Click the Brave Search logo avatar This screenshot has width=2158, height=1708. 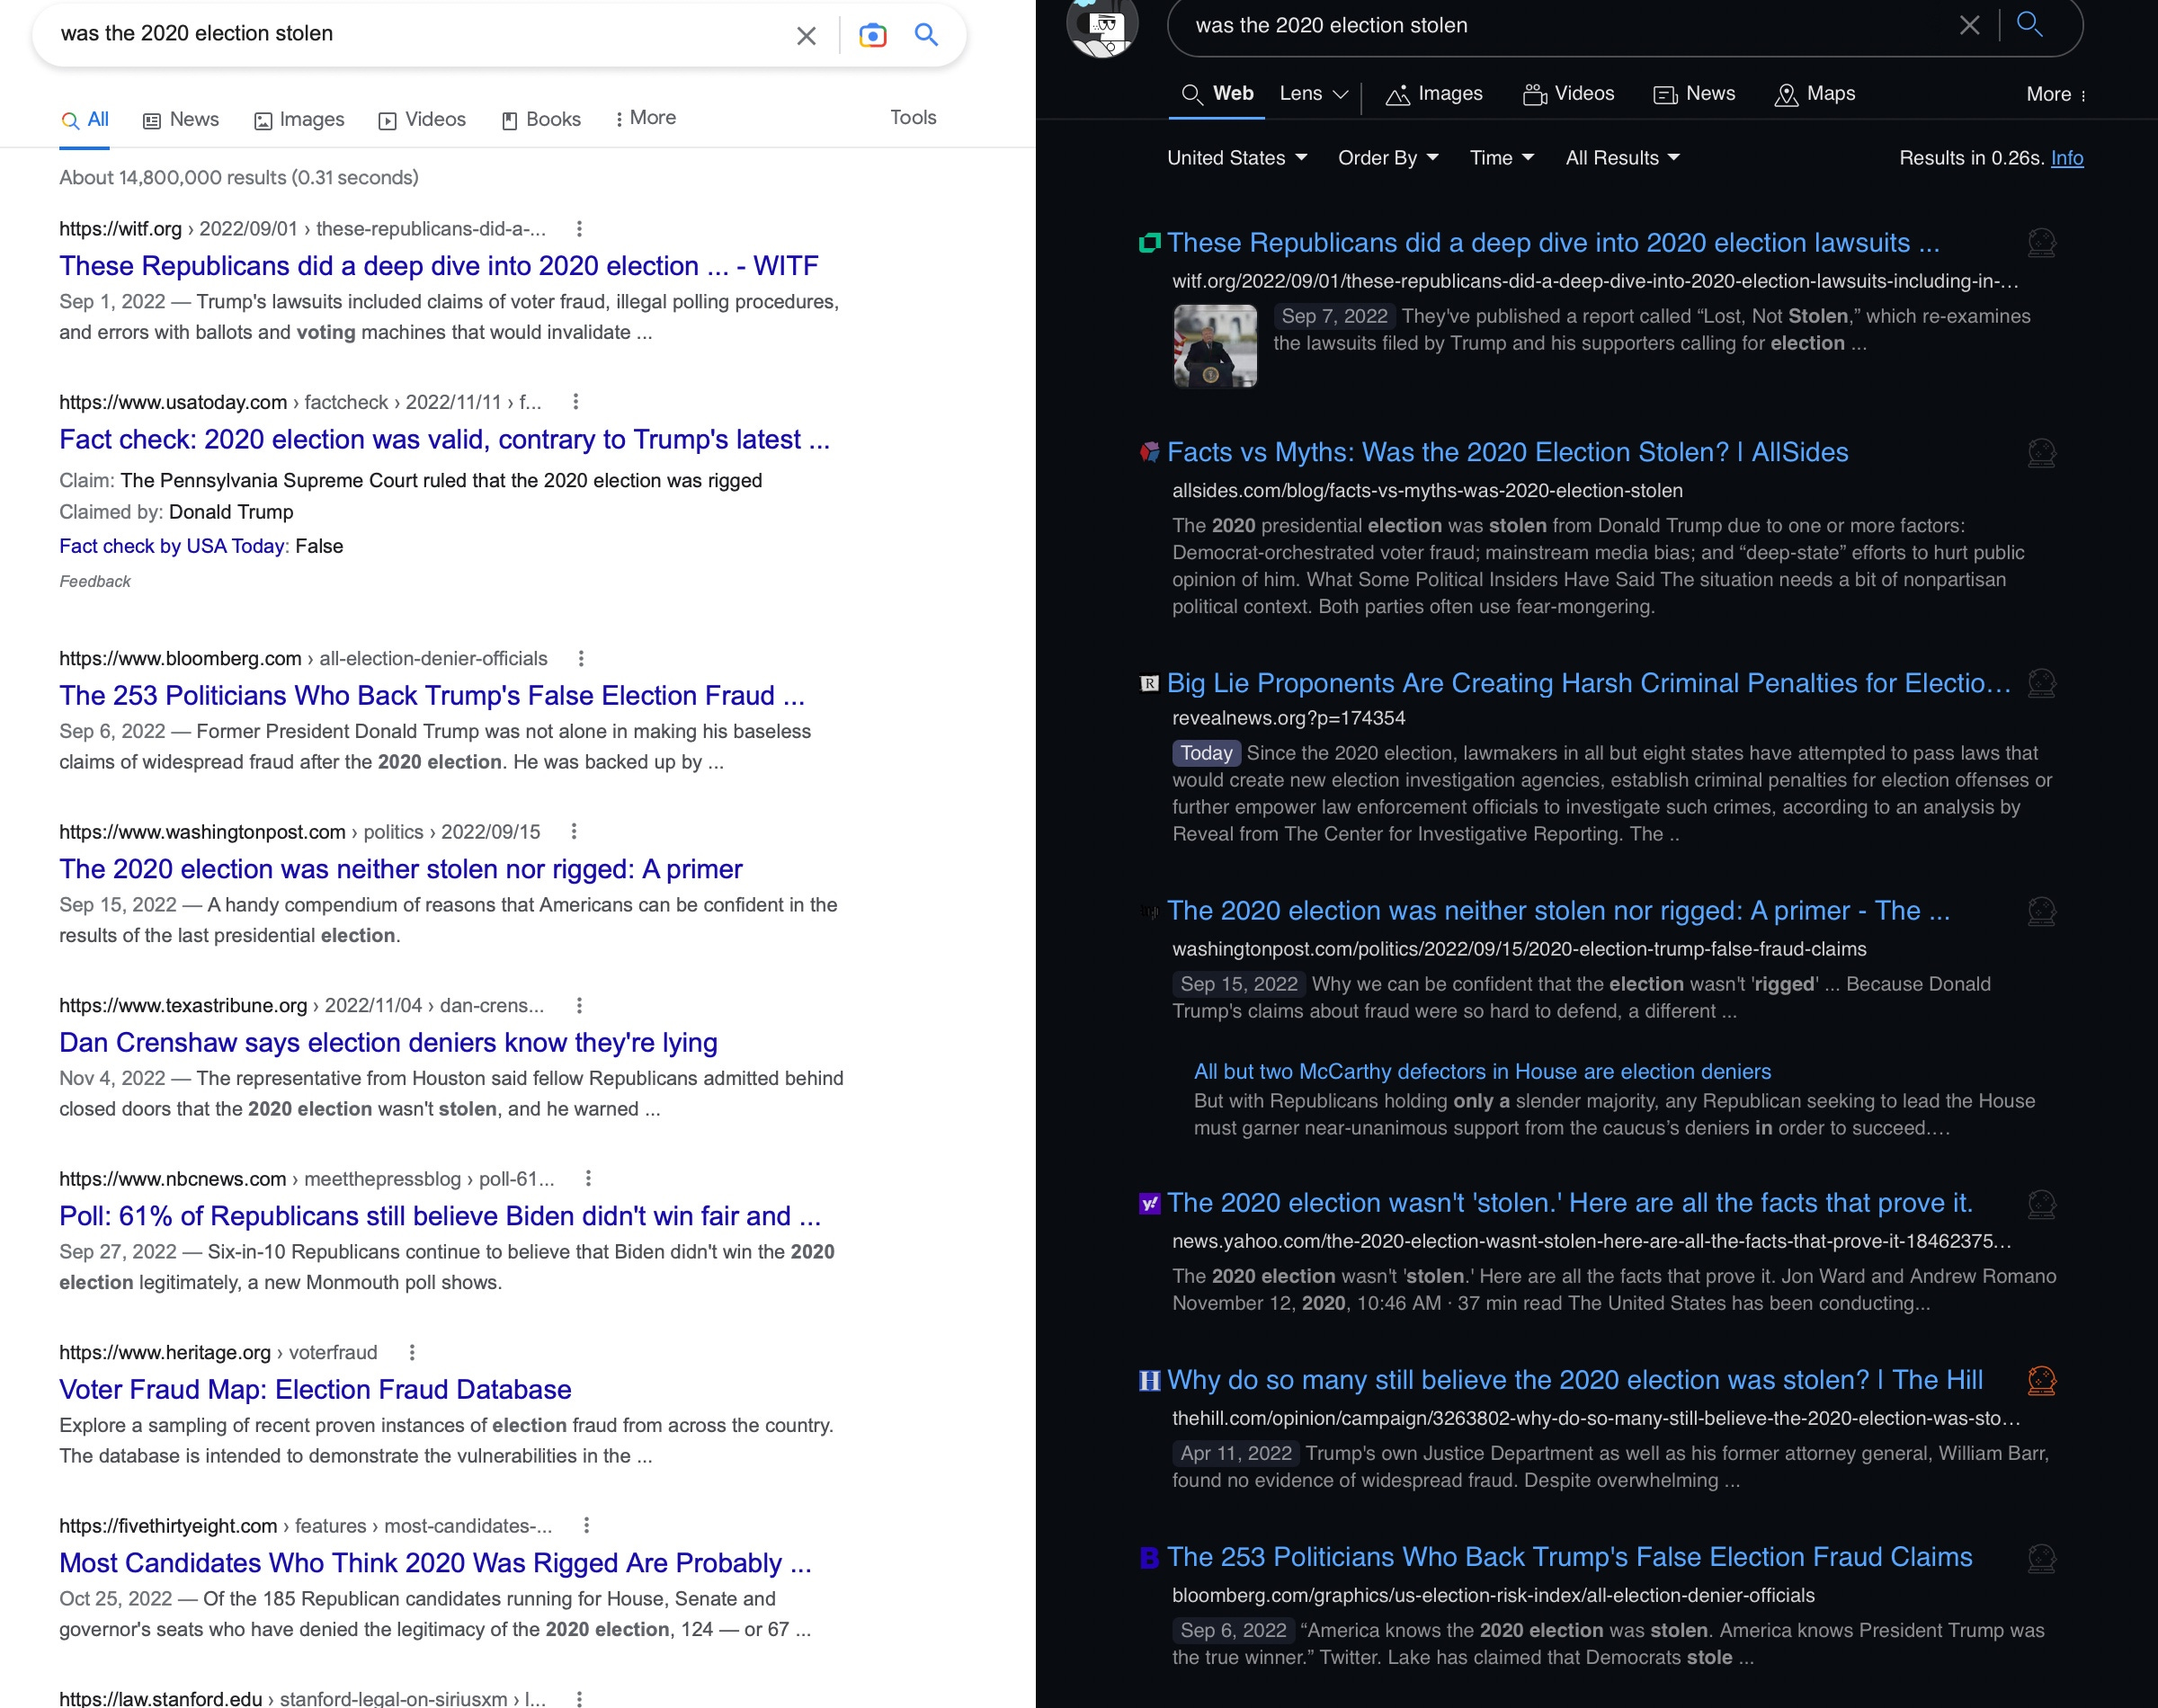(x=1102, y=26)
